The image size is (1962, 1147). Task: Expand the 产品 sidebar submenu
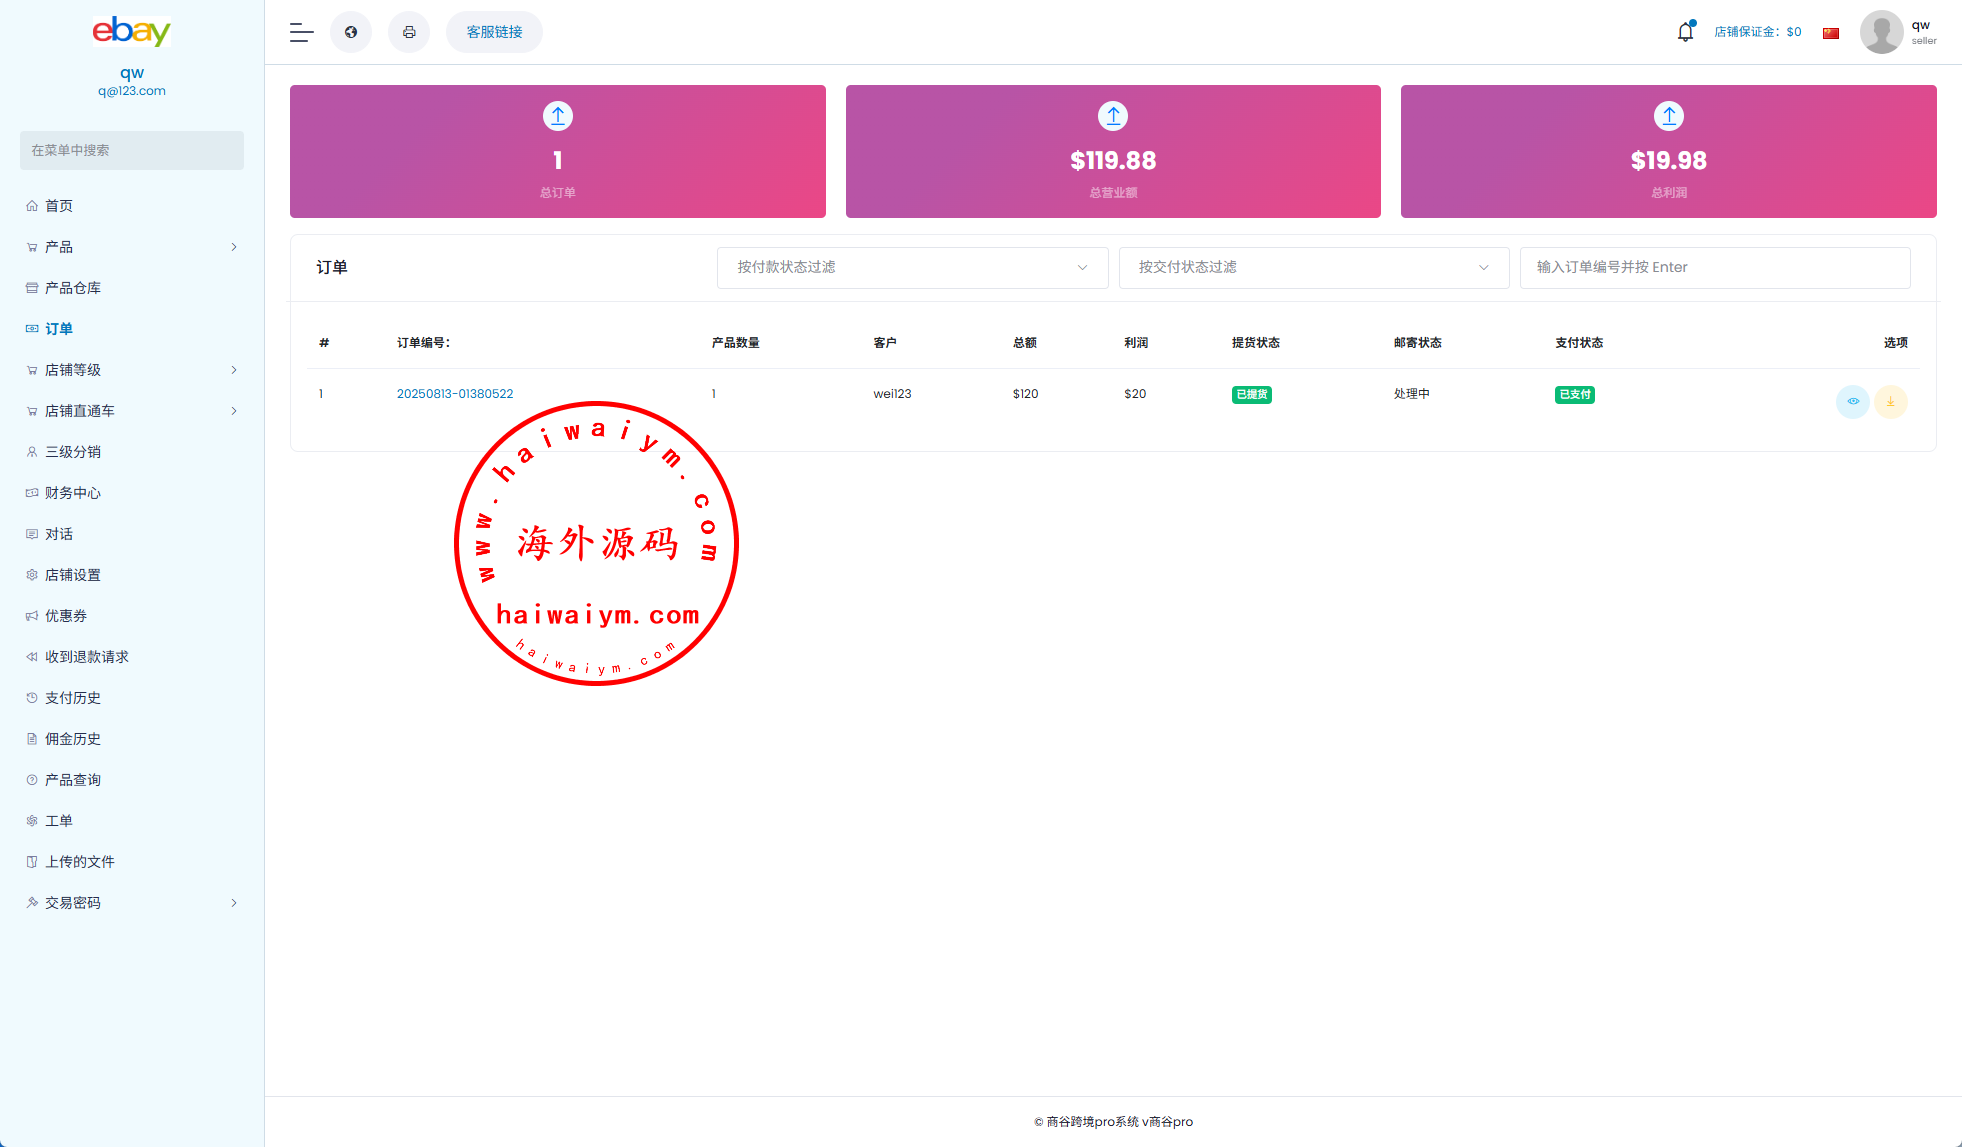[132, 247]
